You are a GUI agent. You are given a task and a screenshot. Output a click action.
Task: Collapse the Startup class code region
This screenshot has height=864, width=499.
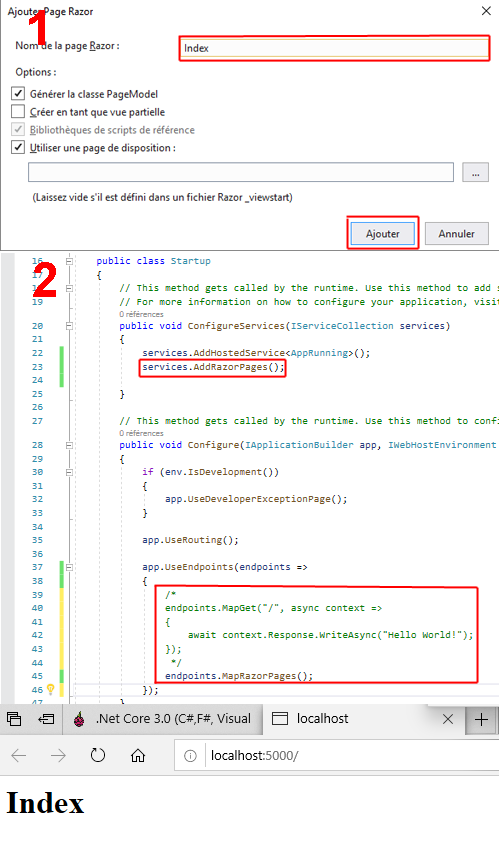point(69,261)
